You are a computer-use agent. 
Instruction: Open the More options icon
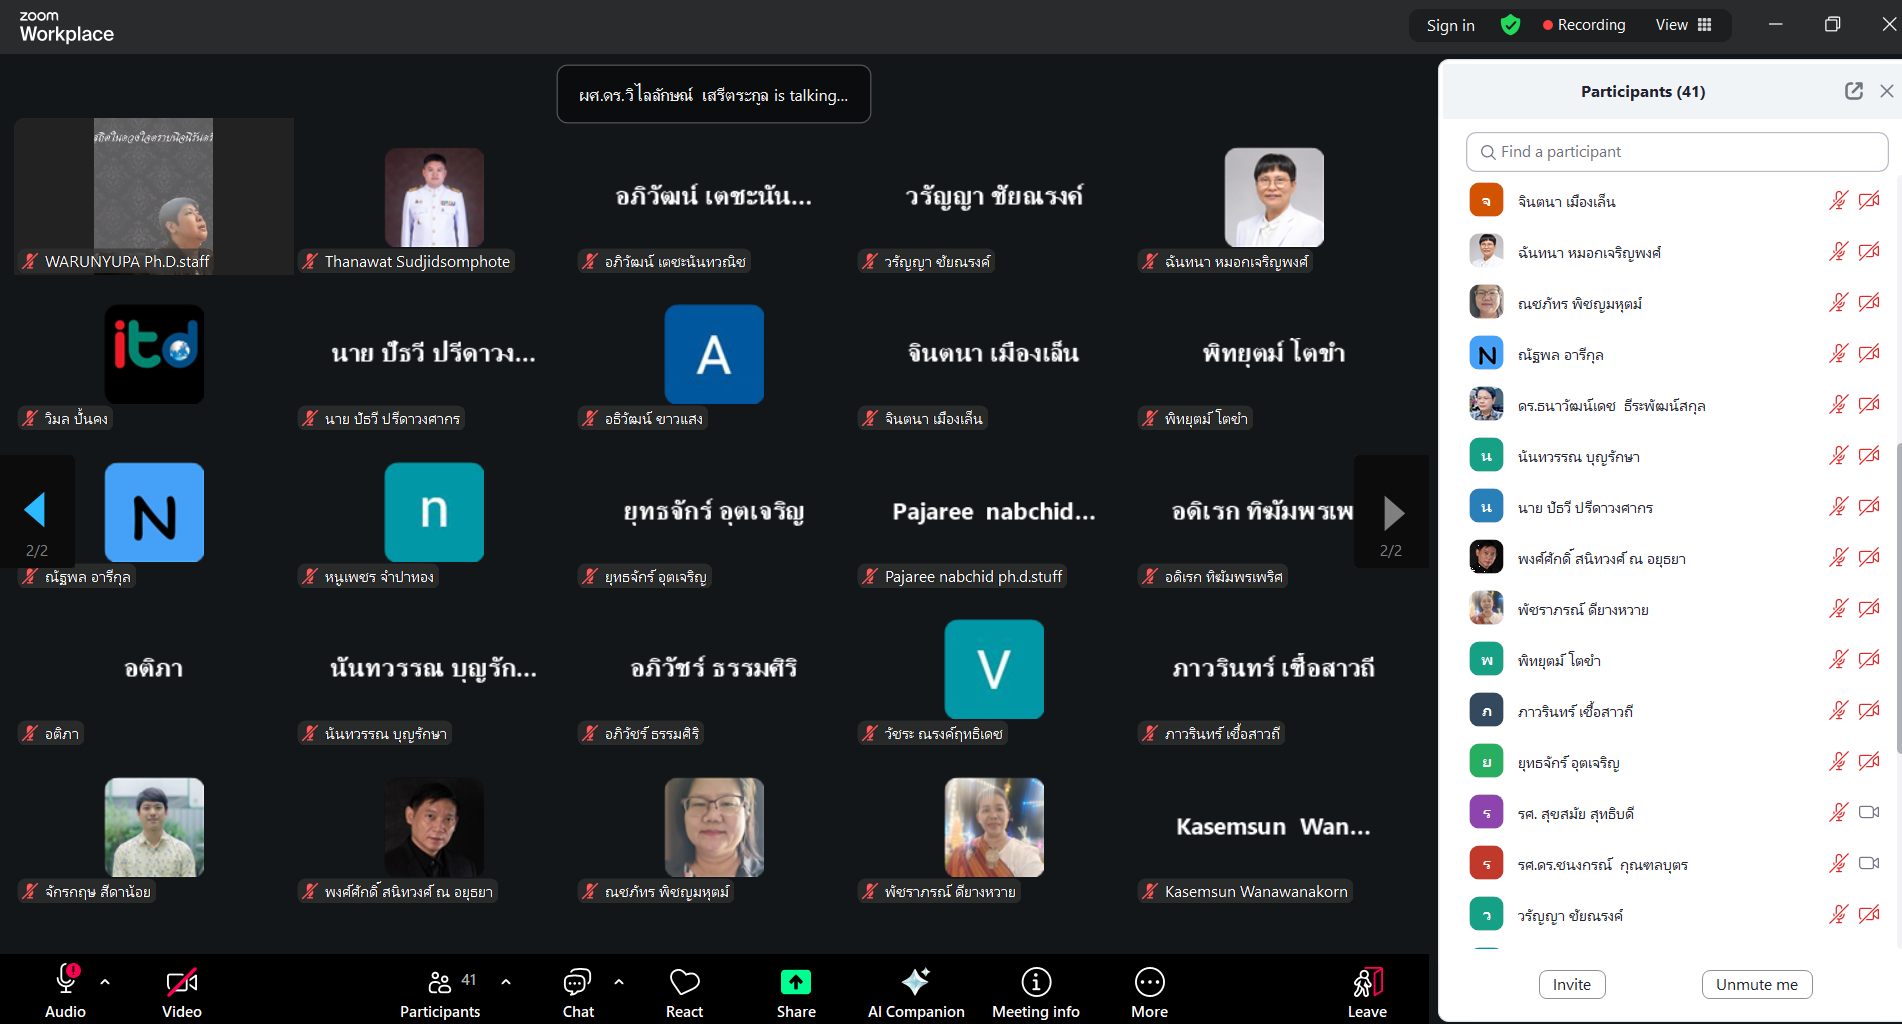[1149, 983]
